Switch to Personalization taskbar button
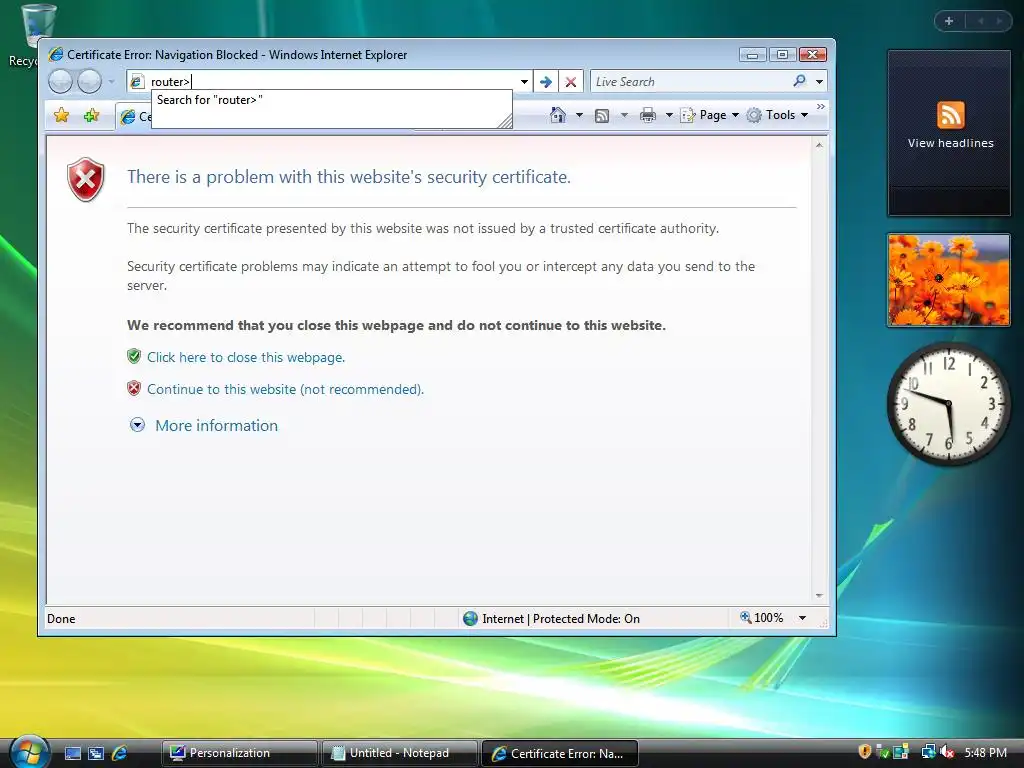The height and width of the screenshot is (768, 1024). [x=239, y=753]
